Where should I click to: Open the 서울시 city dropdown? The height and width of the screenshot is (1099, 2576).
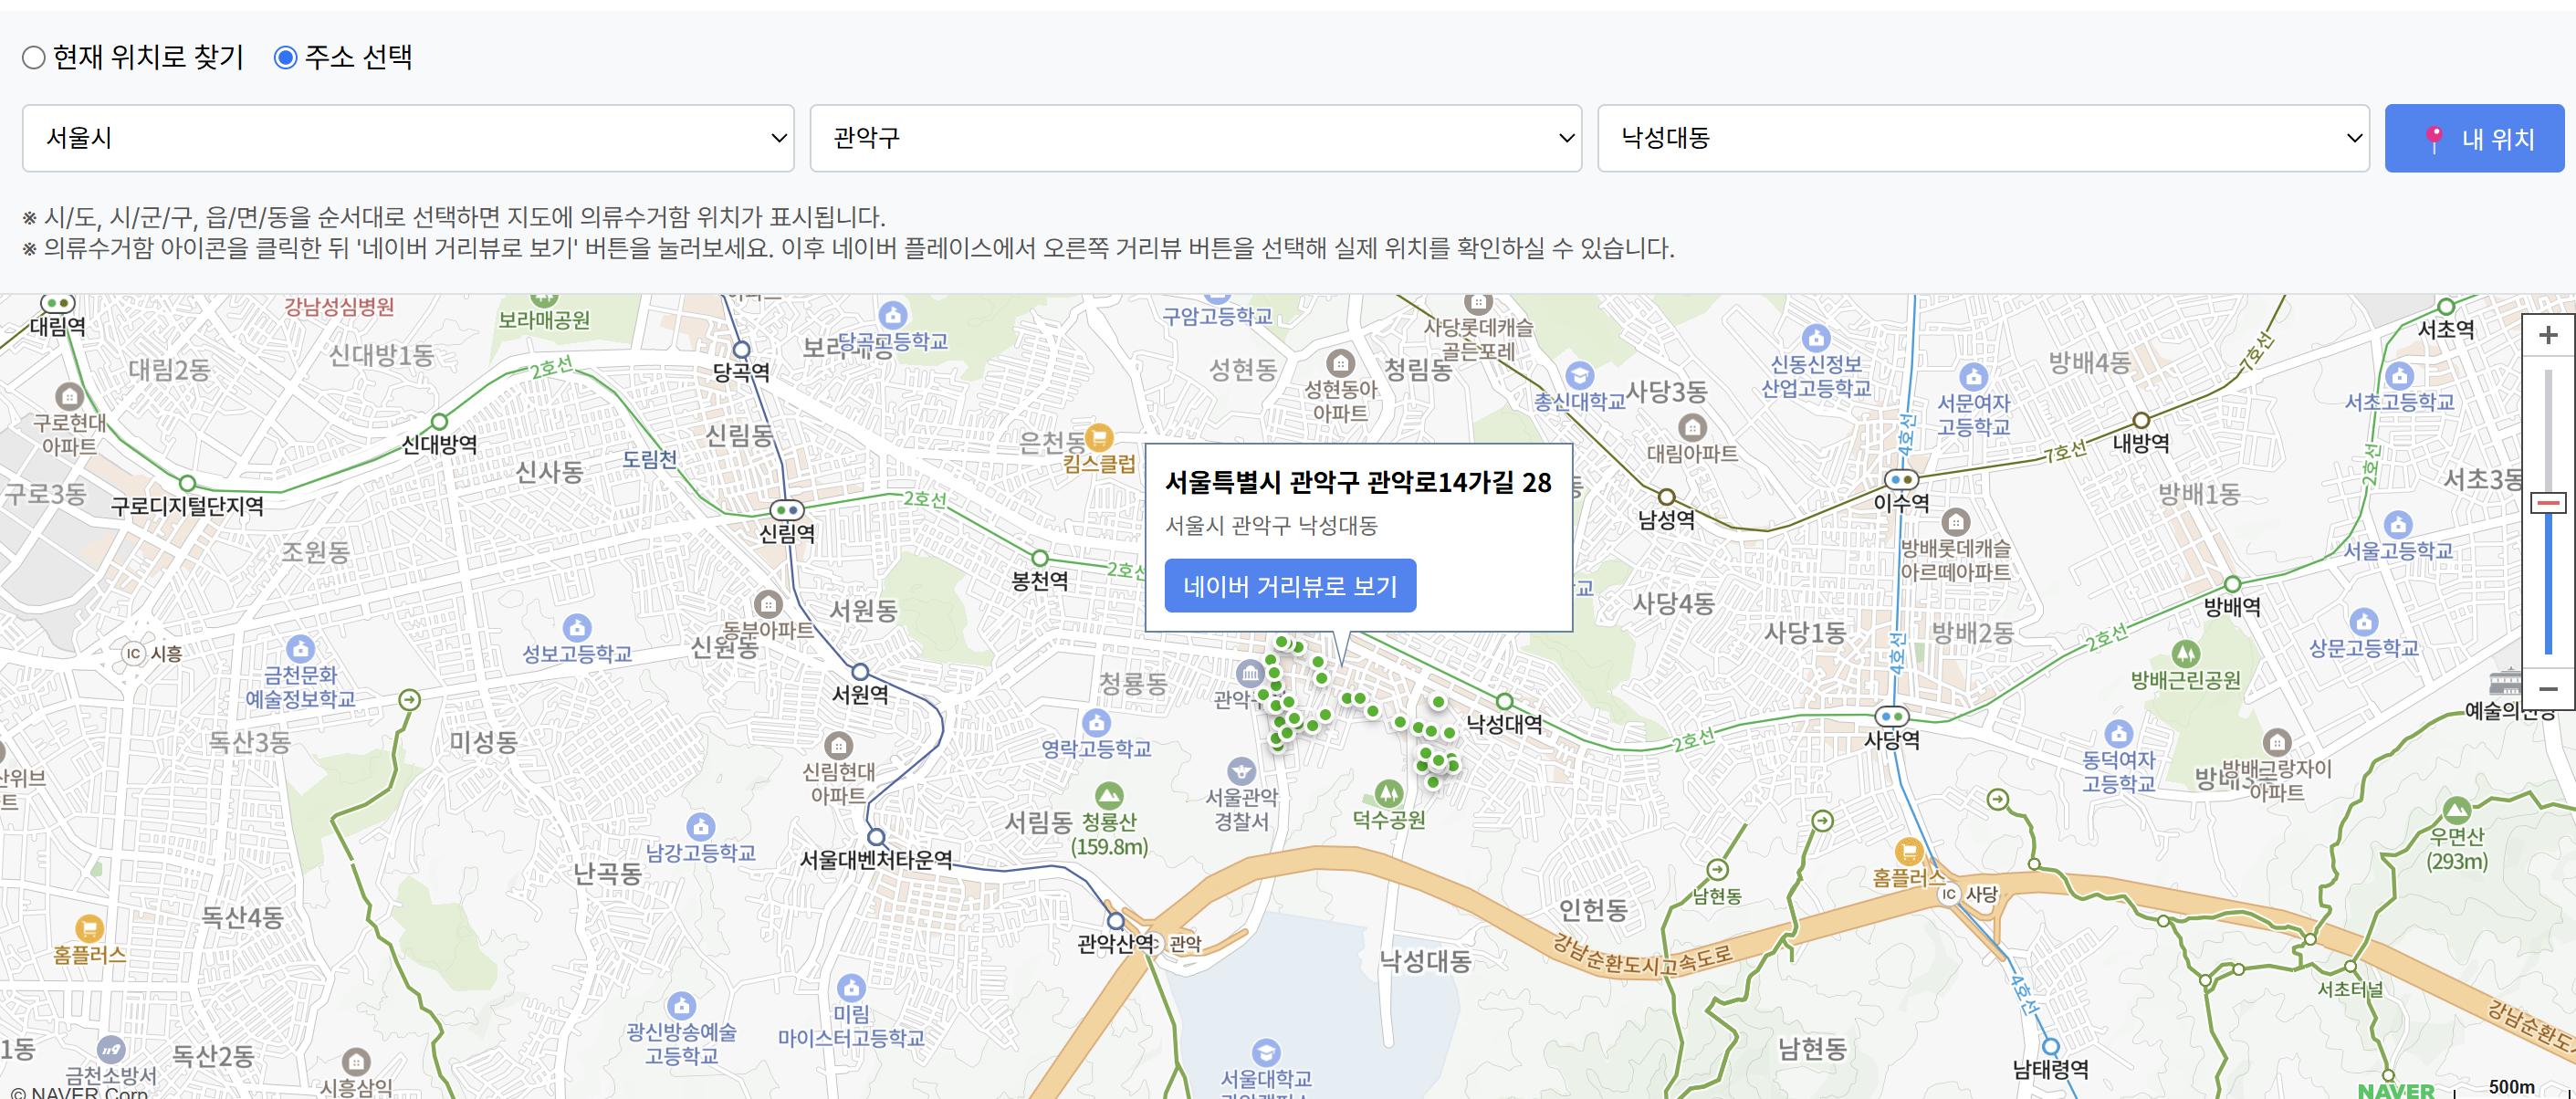tap(408, 138)
